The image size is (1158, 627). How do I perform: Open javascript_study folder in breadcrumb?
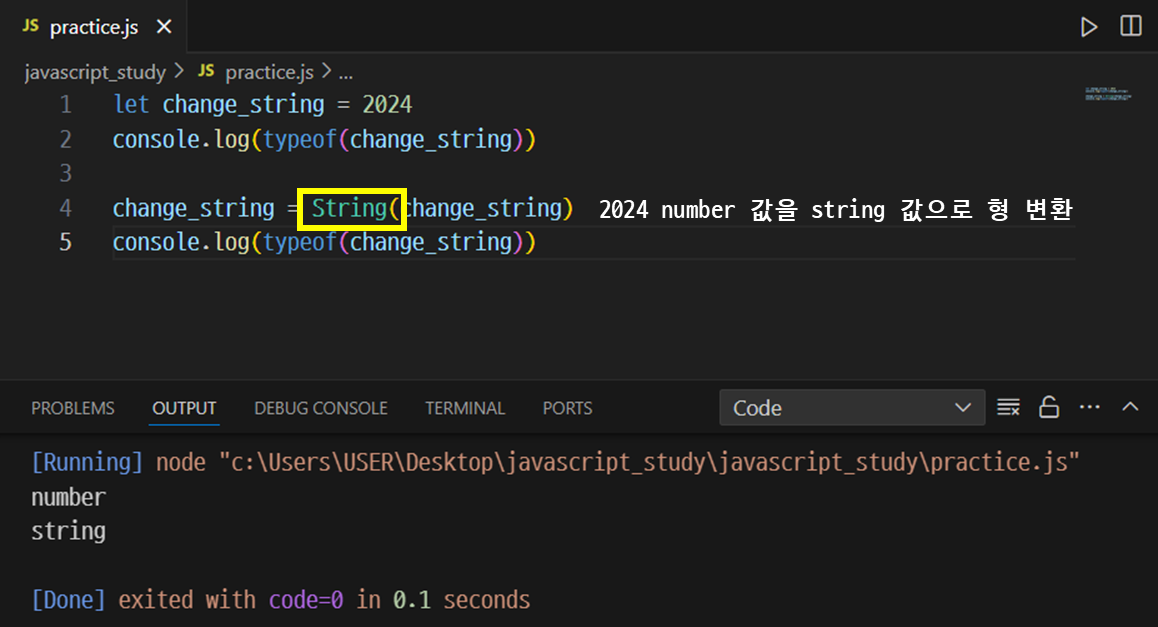[95, 72]
